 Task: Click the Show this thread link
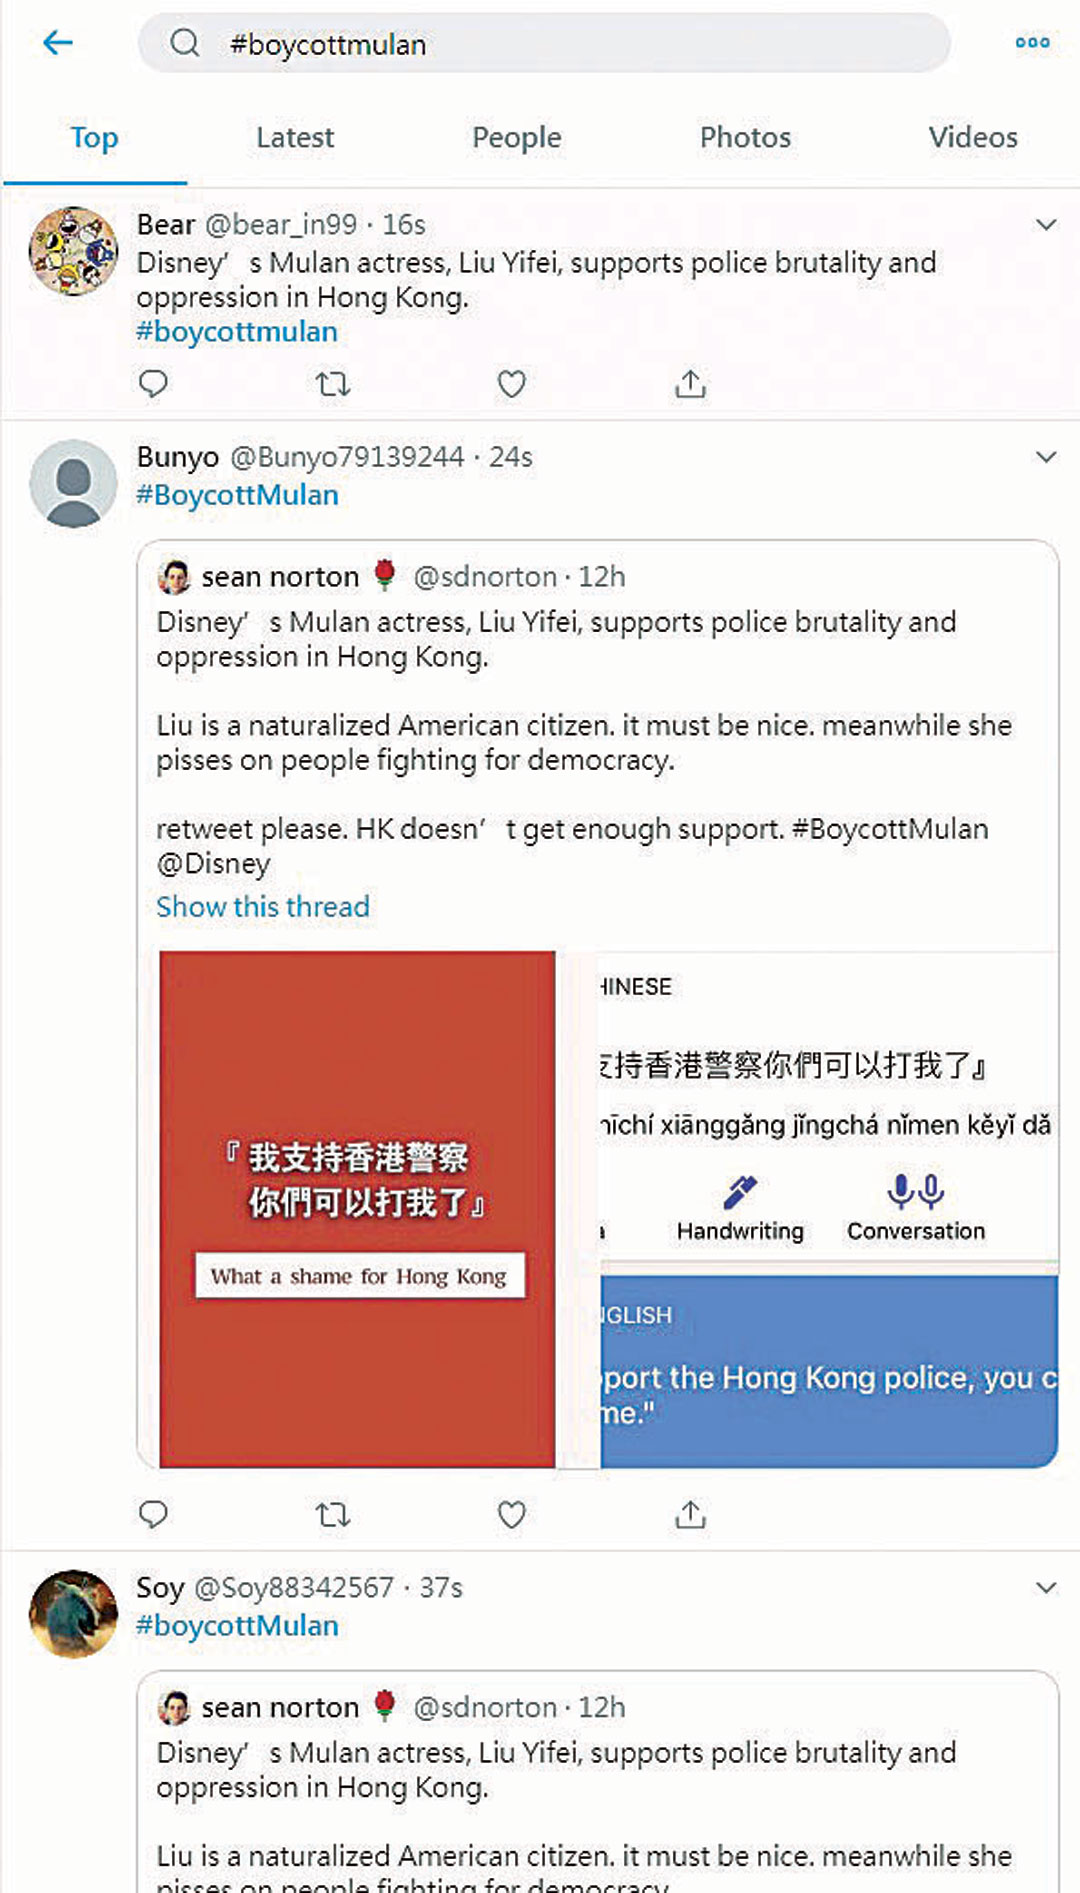[263, 907]
